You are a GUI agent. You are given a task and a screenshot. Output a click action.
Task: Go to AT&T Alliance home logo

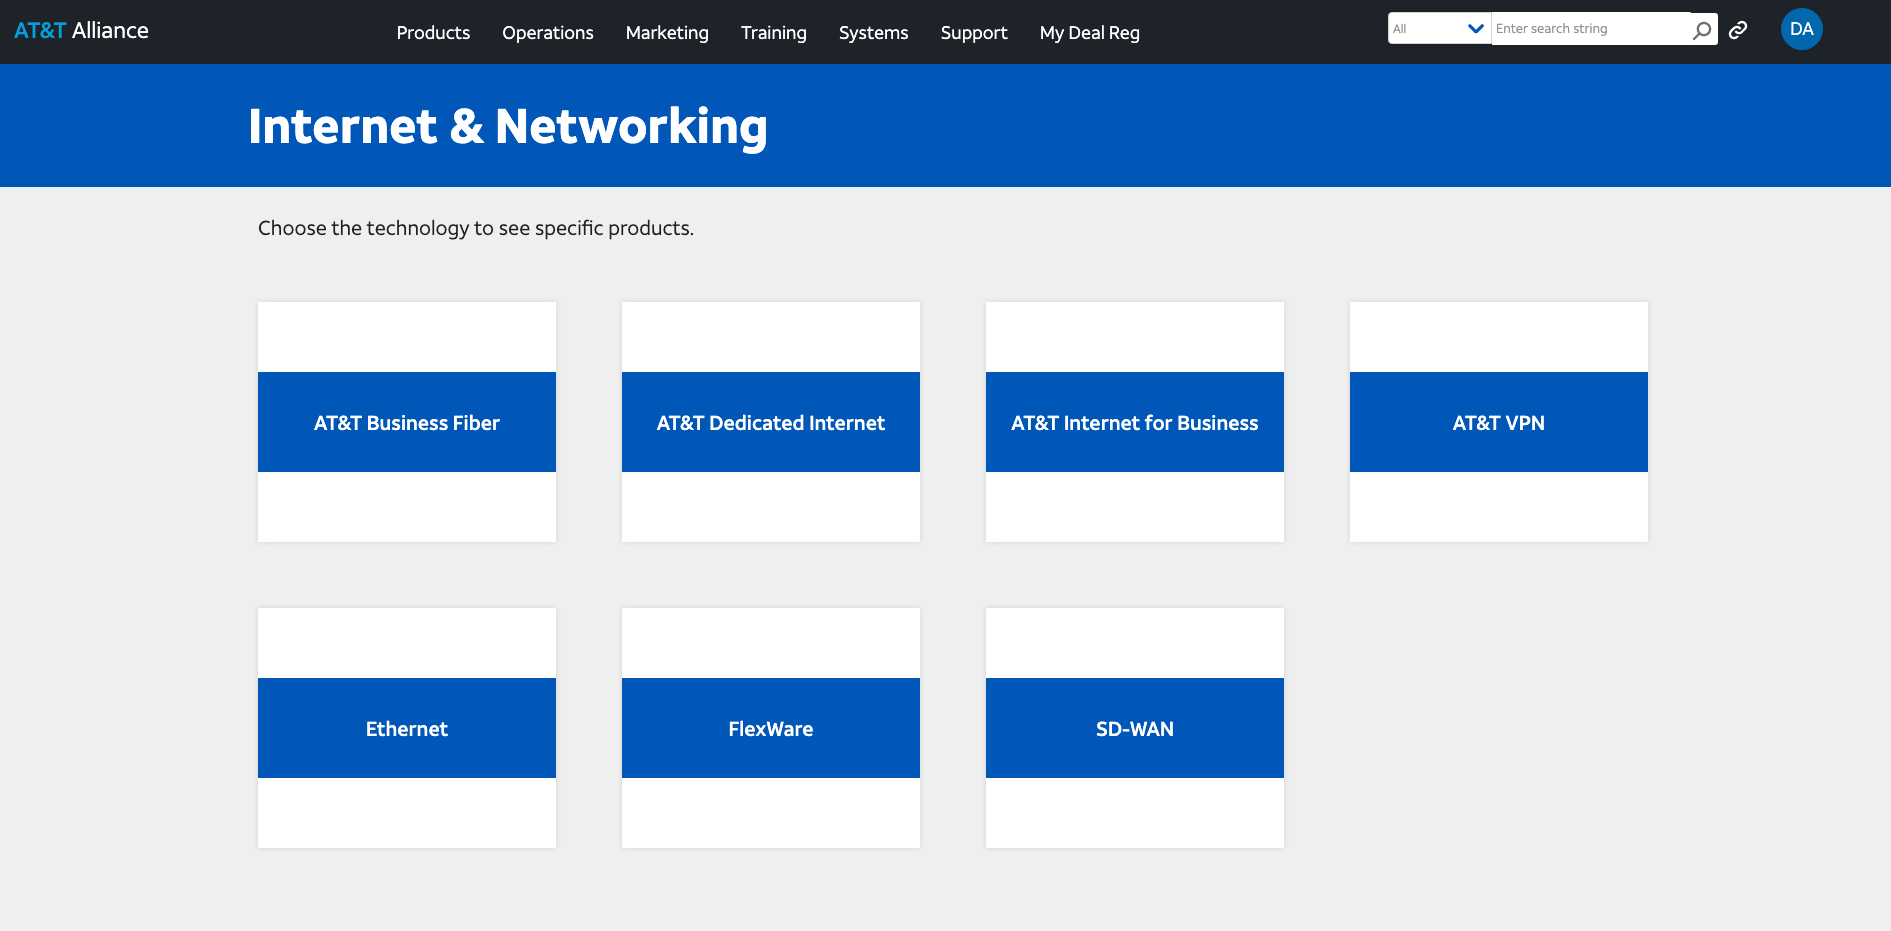81,31
